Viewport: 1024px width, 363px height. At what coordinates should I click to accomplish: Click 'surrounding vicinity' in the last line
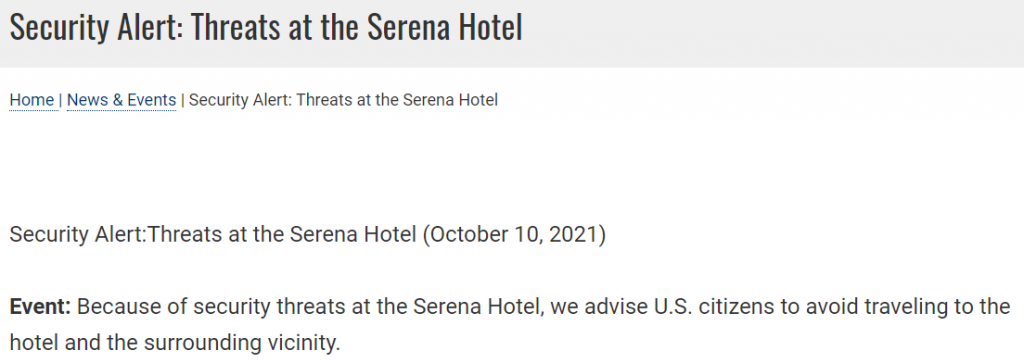tap(242, 343)
